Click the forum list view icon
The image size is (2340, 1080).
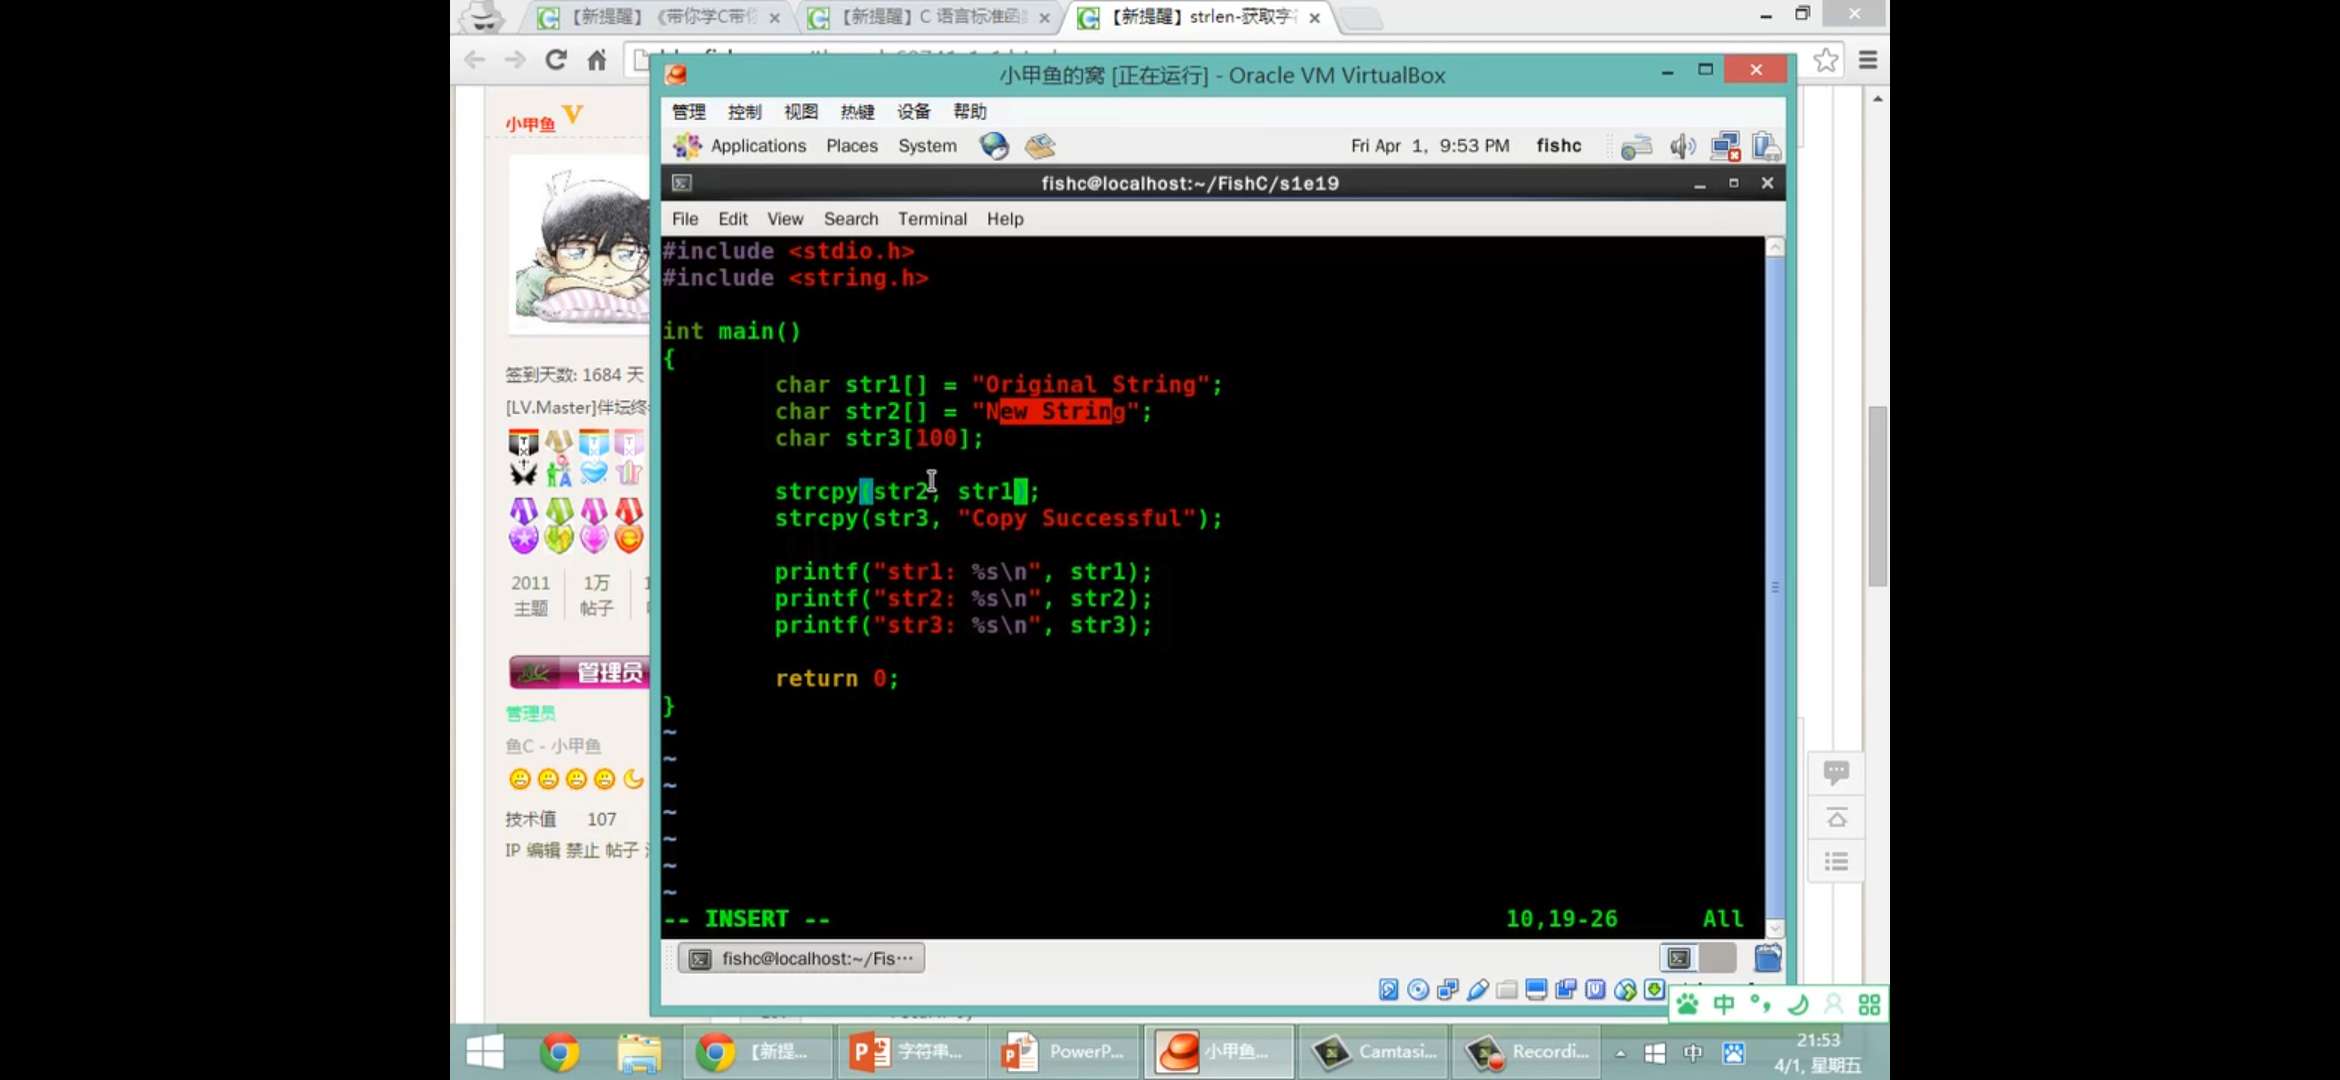[x=1836, y=862]
